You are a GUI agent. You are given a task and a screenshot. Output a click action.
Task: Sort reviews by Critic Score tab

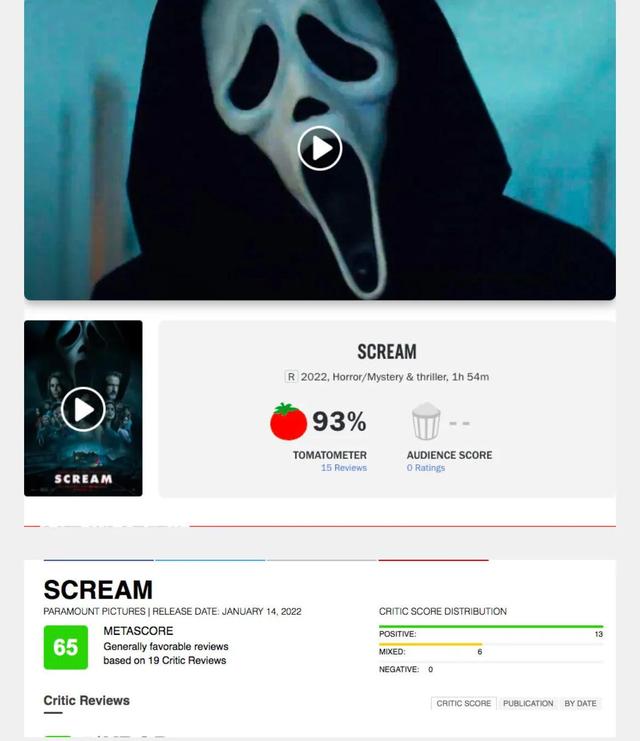(464, 703)
